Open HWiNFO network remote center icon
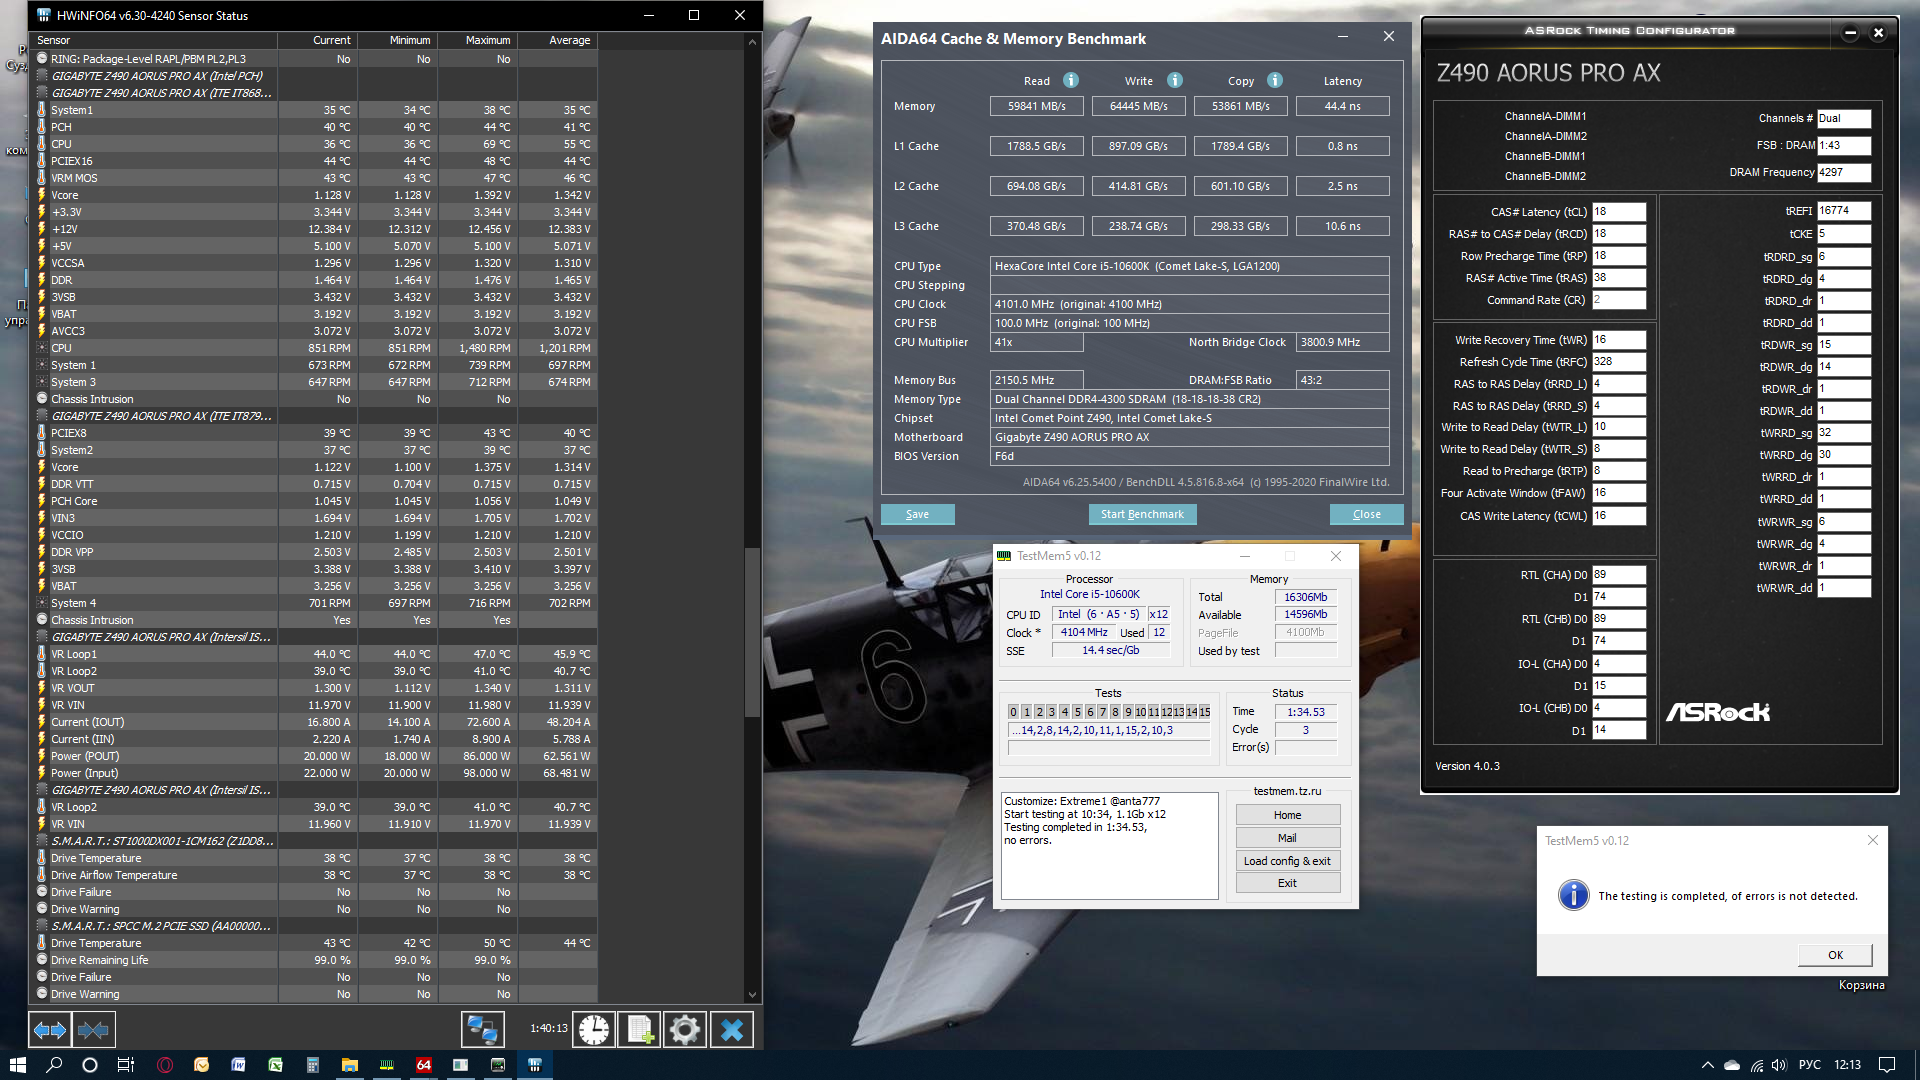 pos(482,1029)
